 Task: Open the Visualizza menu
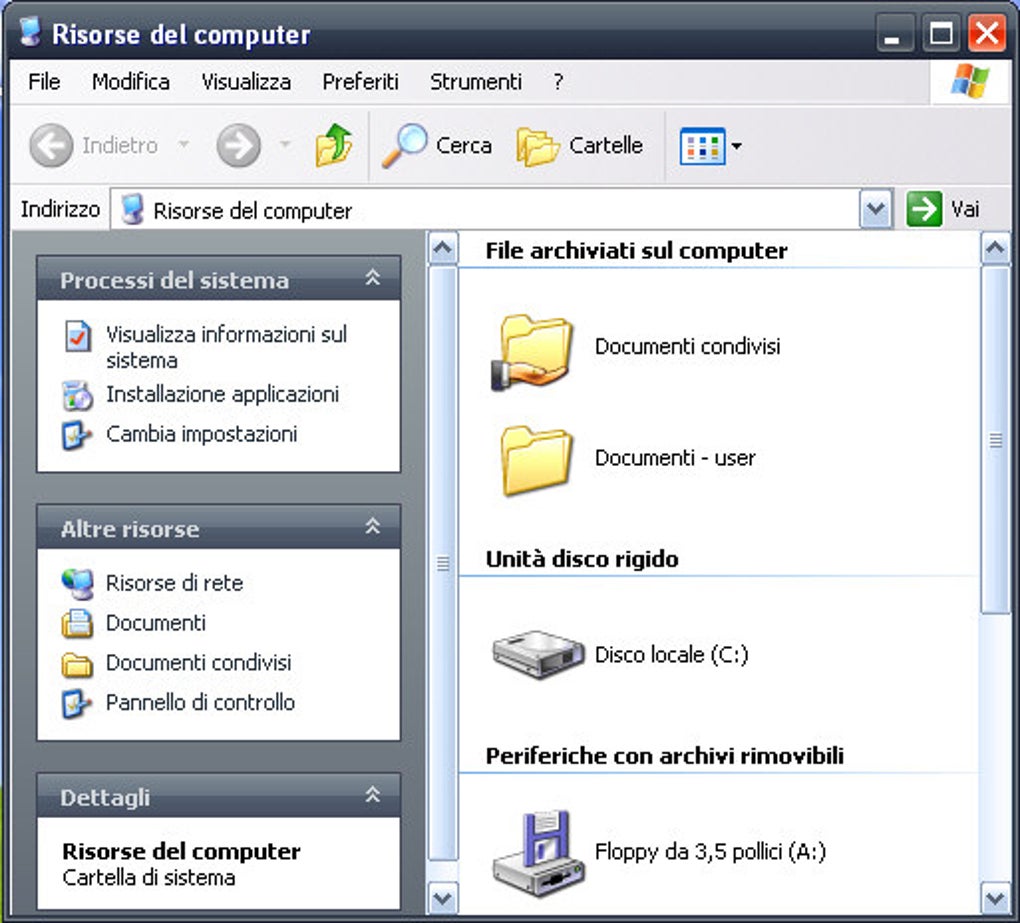[246, 81]
